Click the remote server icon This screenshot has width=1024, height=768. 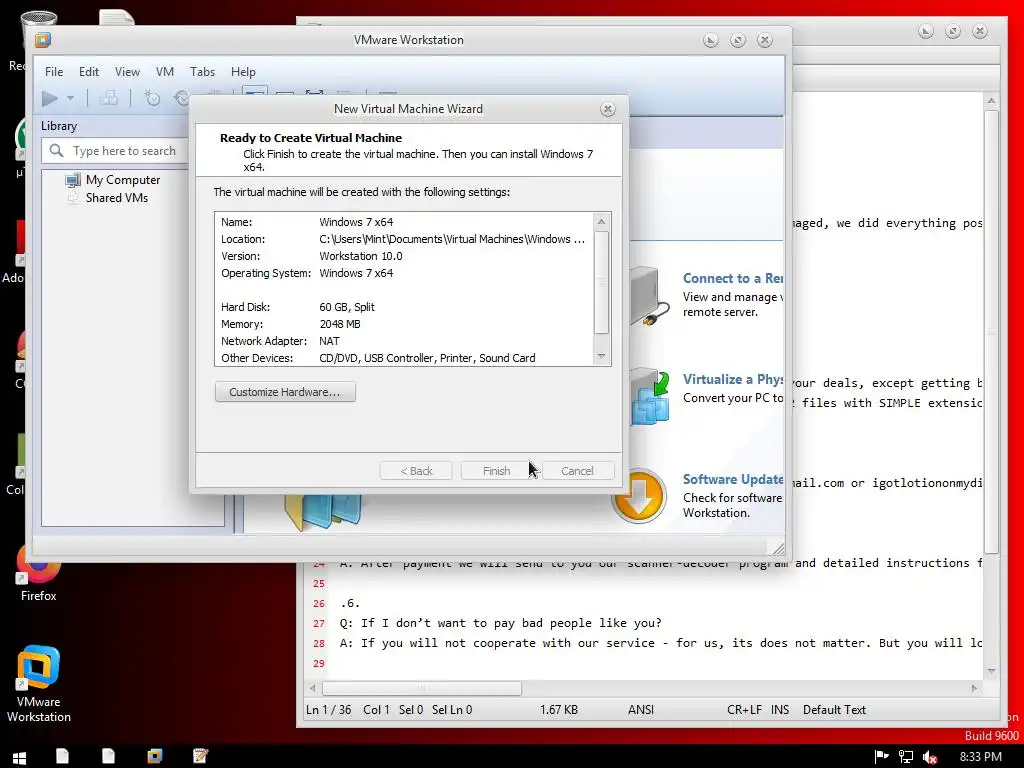click(649, 295)
